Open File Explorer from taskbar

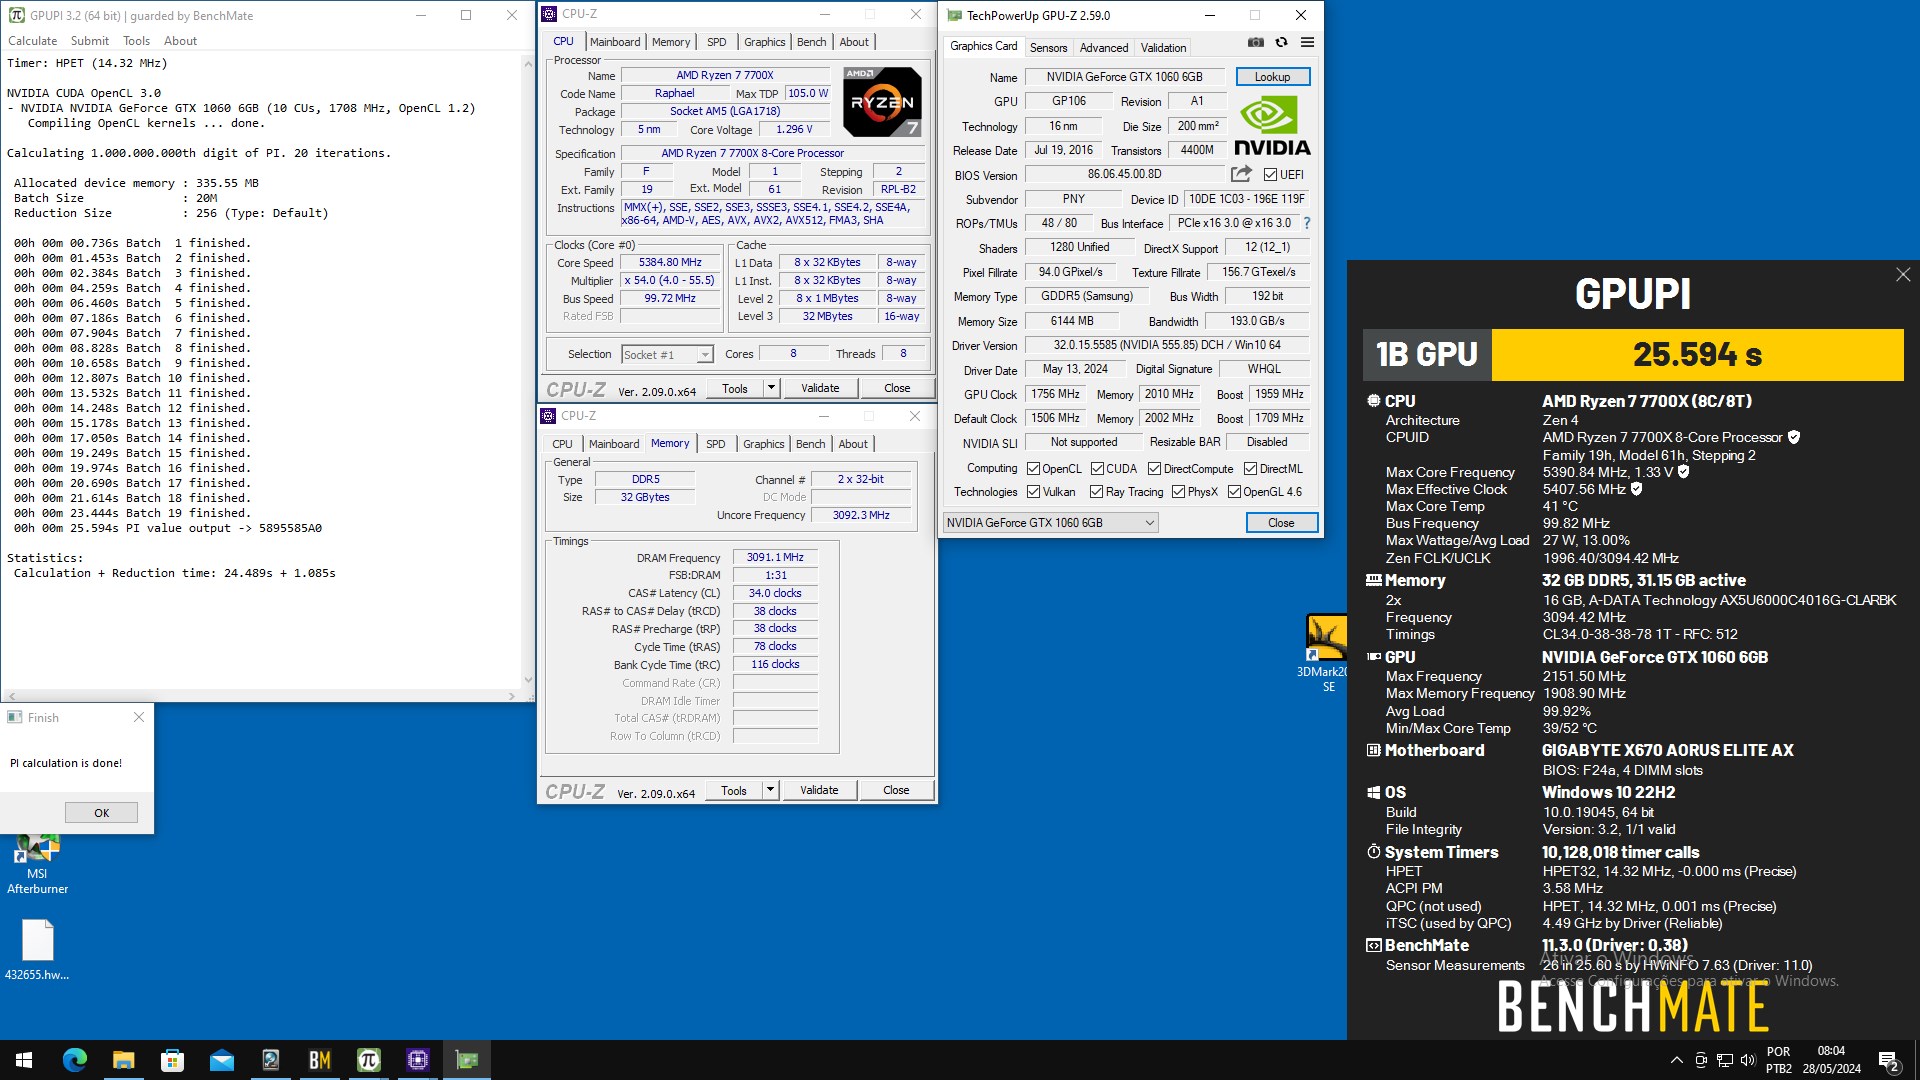click(123, 1060)
